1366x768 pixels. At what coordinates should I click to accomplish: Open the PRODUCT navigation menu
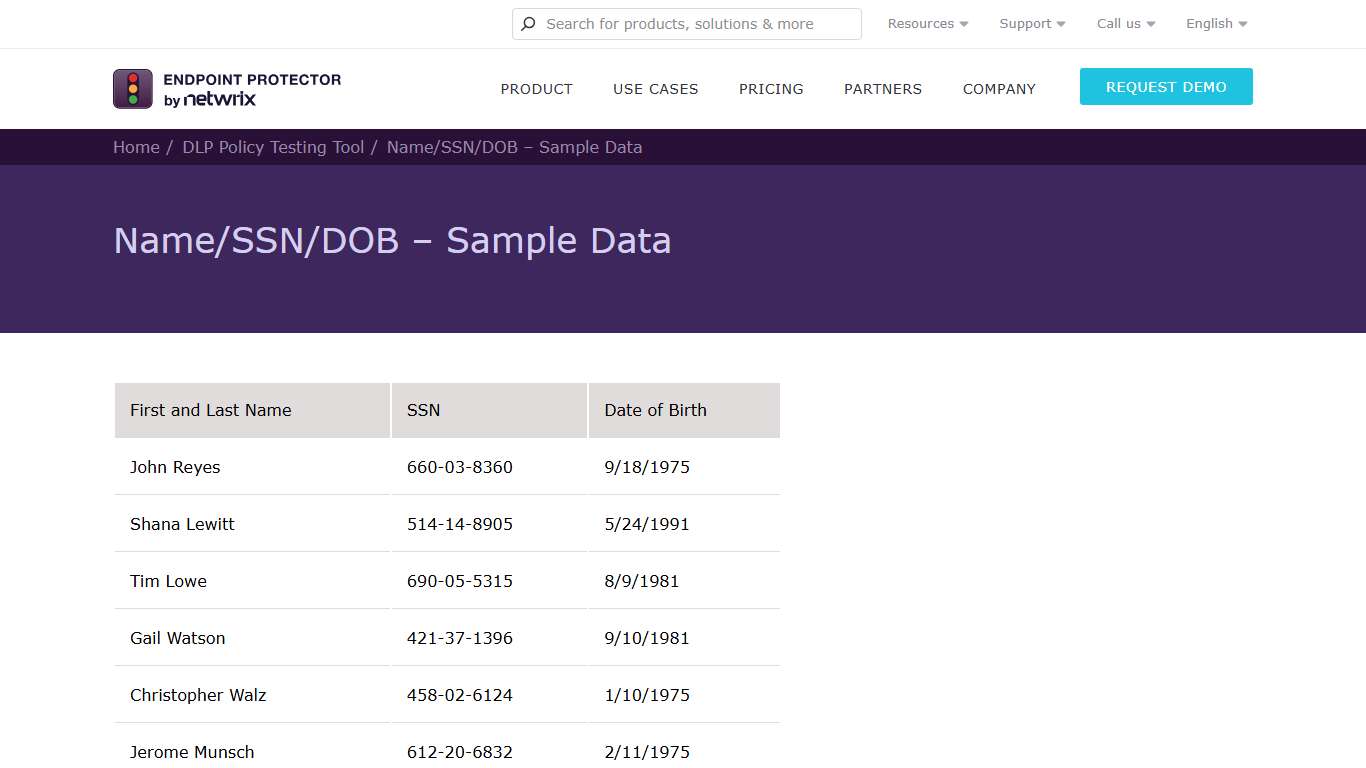pos(536,89)
